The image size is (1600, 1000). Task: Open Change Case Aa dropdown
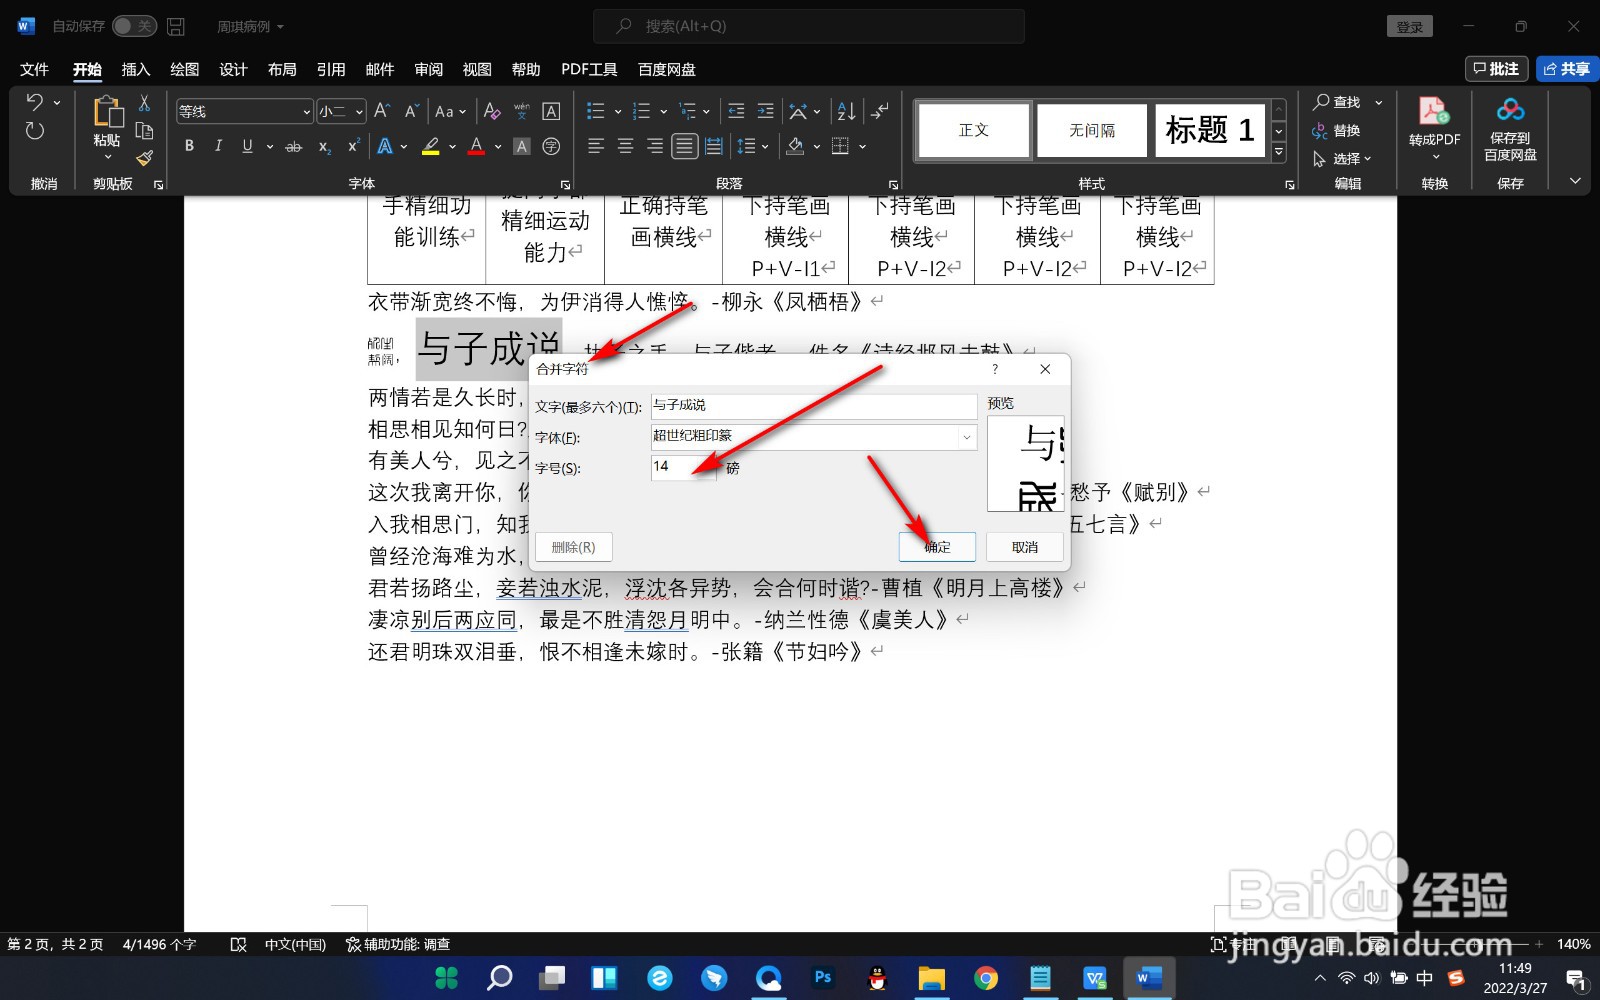coord(450,111)
